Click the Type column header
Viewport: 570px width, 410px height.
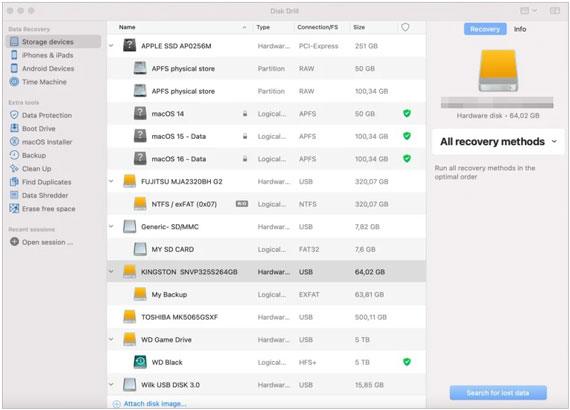263,27
